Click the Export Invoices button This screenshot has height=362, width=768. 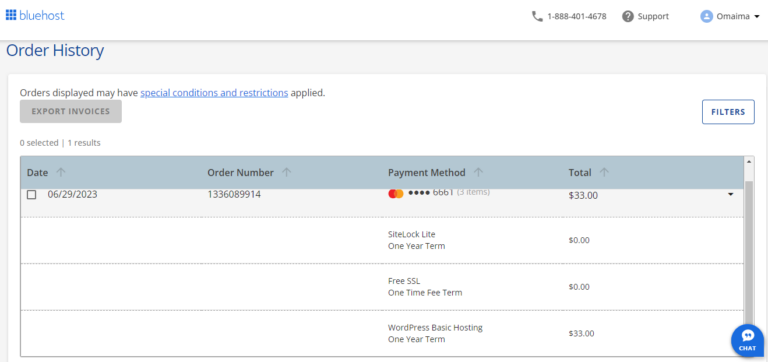tap(71, 111)
